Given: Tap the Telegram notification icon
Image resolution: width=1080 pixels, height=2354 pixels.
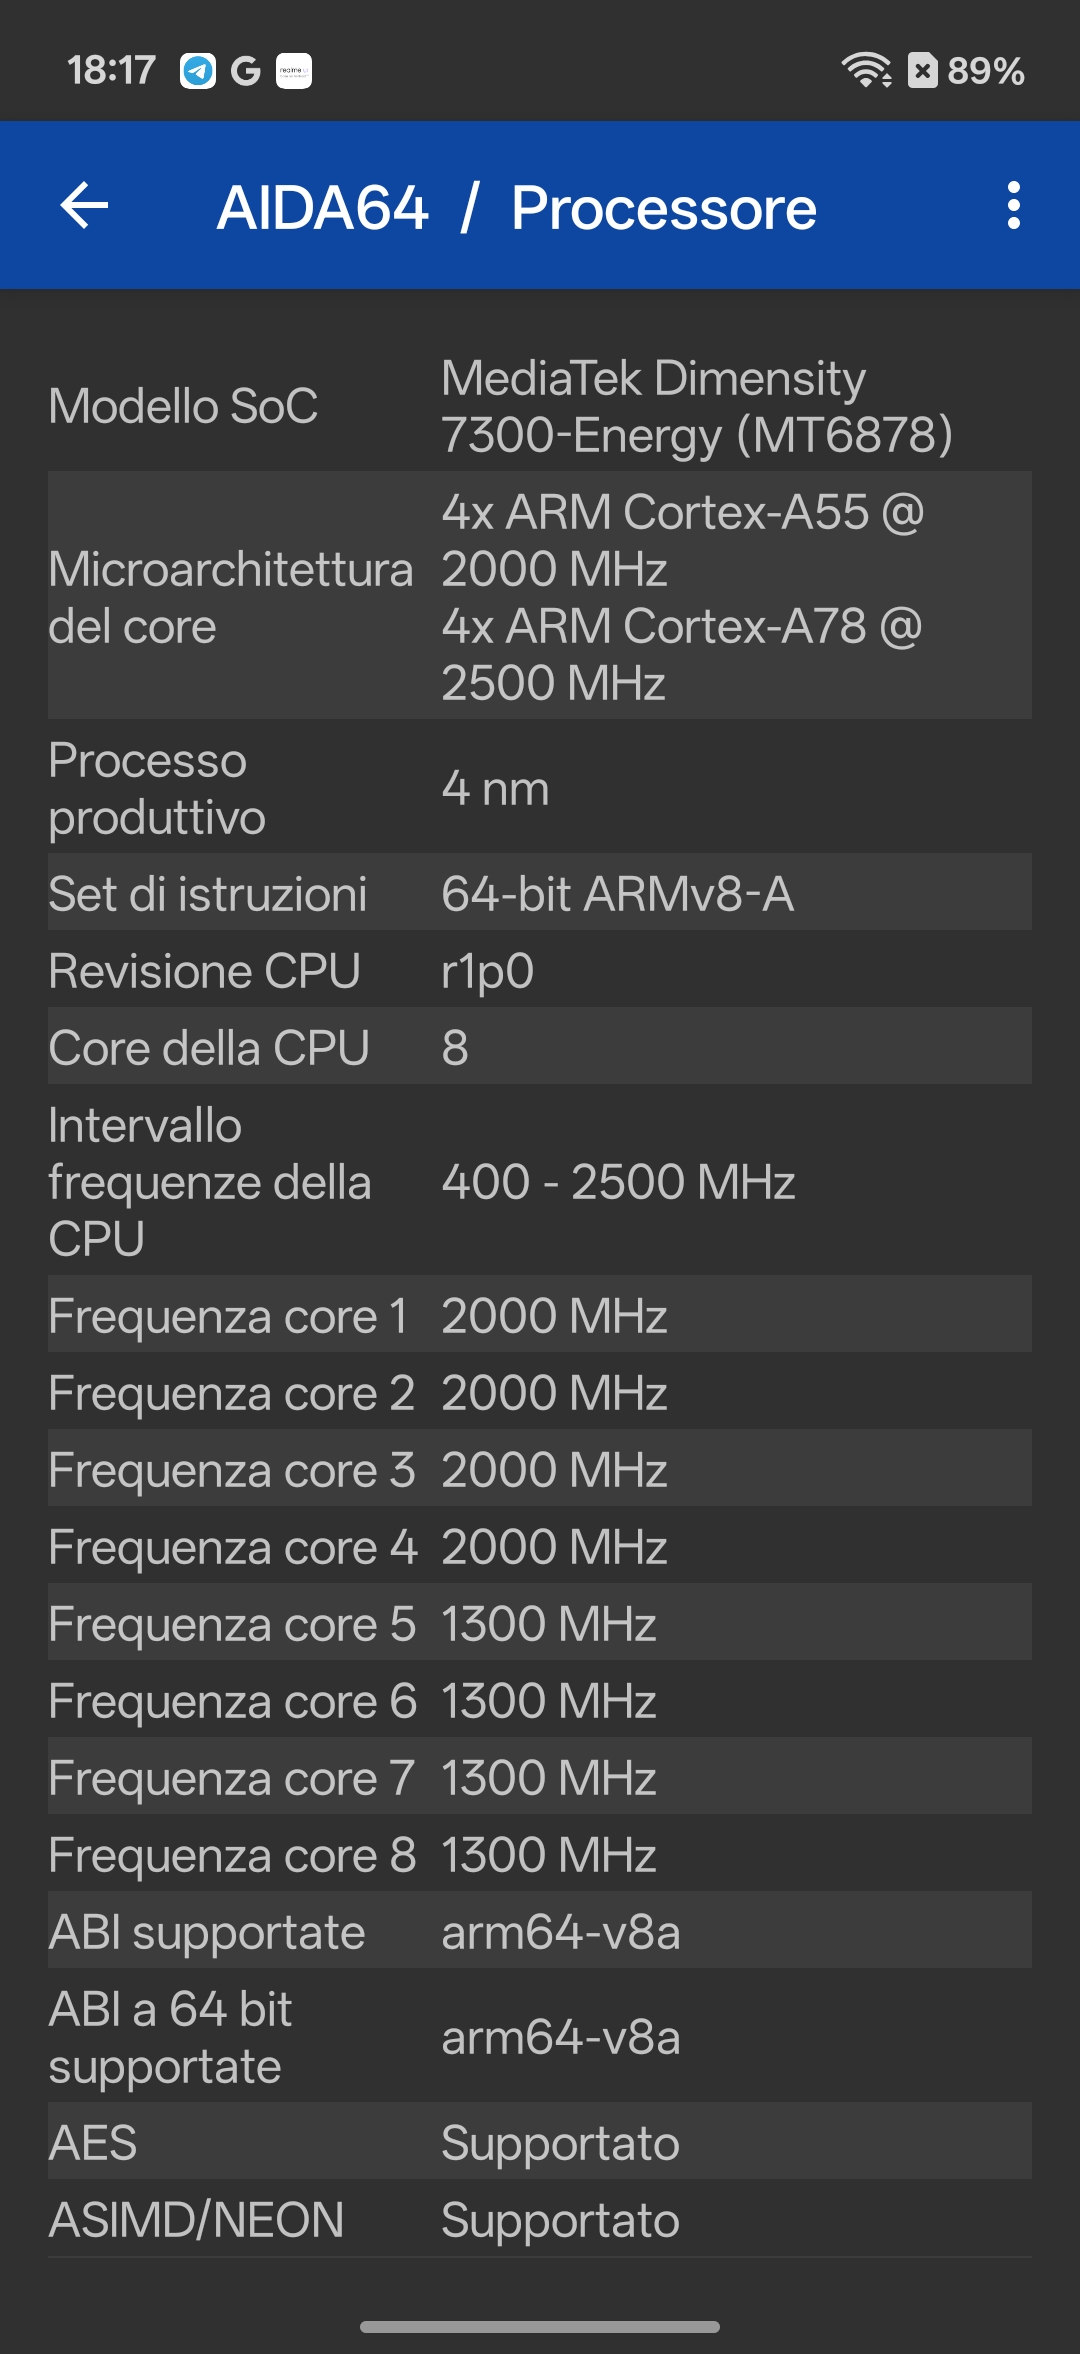Looking at the screenshot, I should (198, 71).
